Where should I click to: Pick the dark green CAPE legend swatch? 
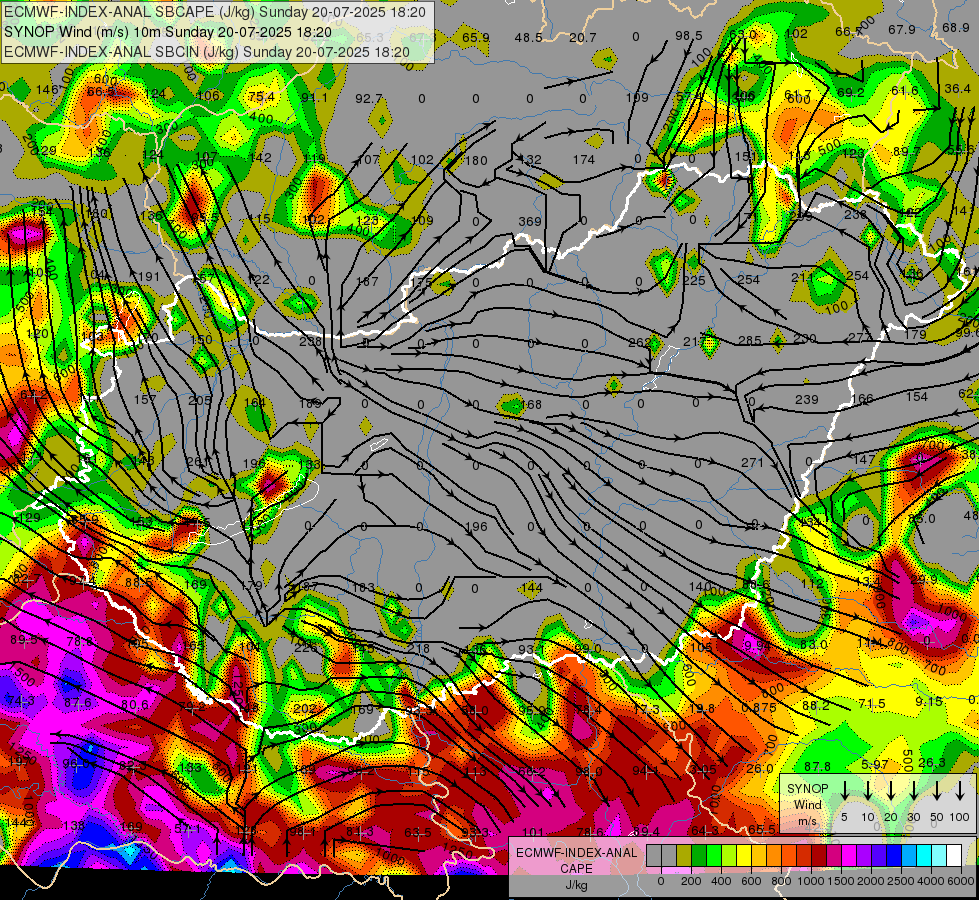coord(699,855)
